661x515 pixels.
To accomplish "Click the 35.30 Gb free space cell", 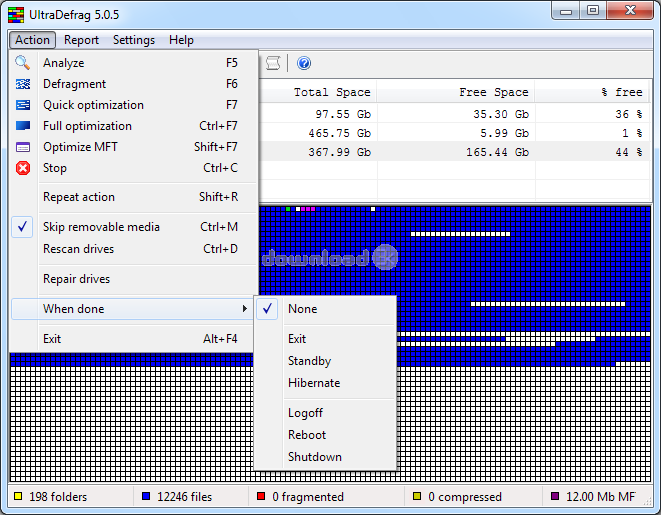I will pyautogui.click(x=501, y=114).
